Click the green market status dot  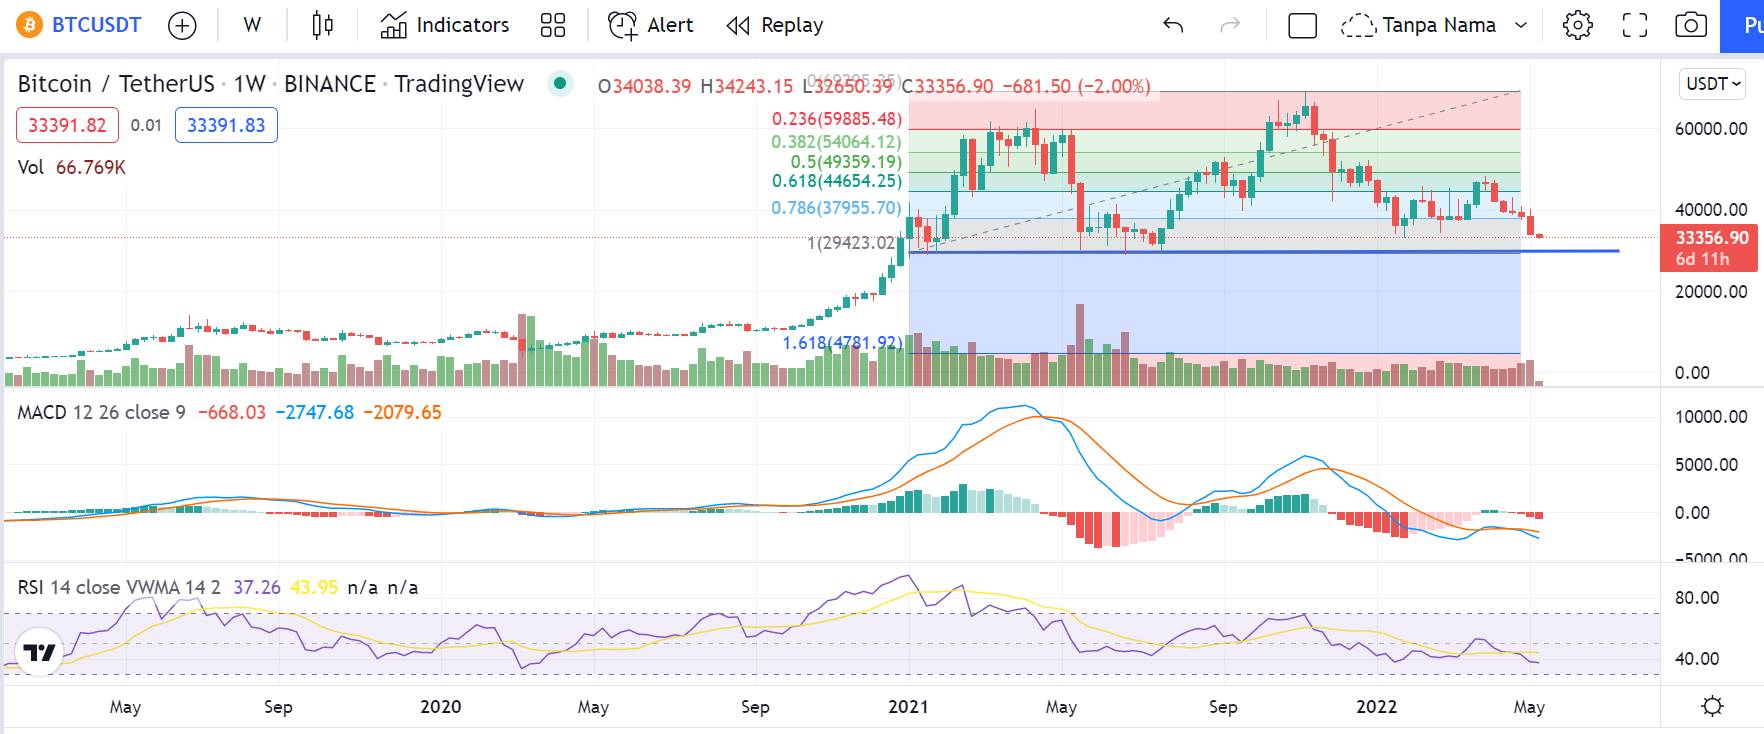pos(560,83)
